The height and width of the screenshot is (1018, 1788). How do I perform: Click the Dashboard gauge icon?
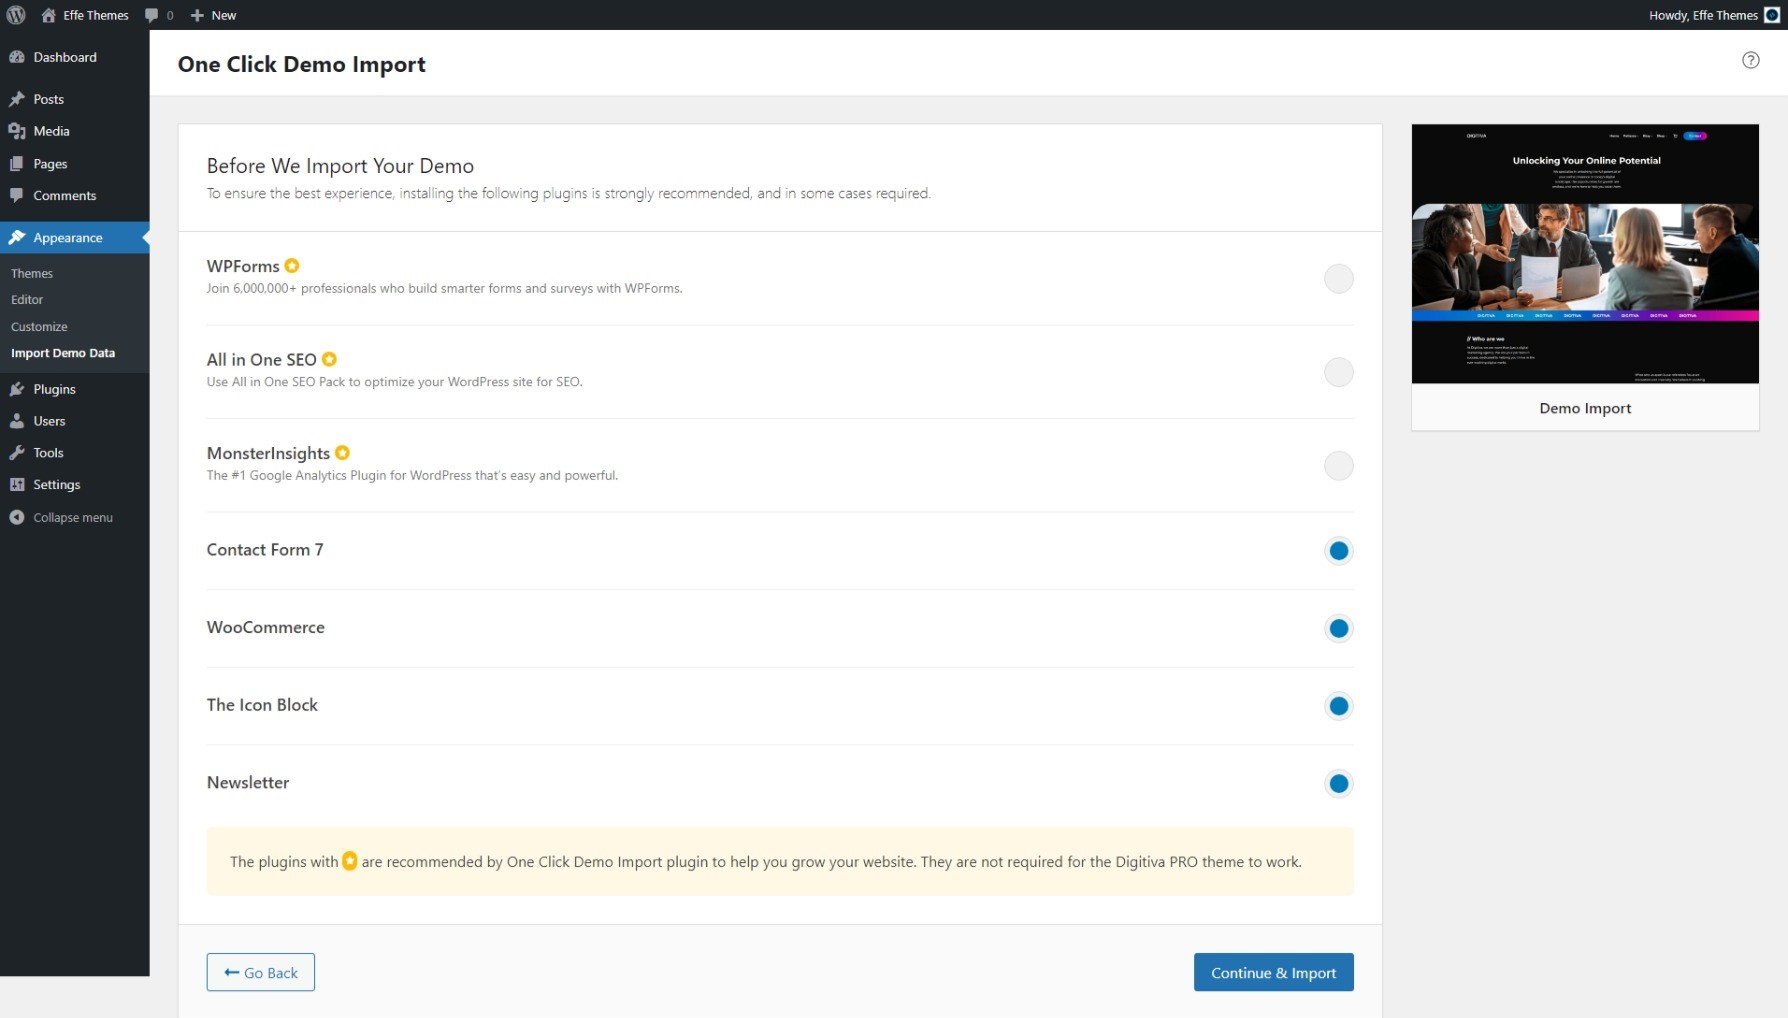(x=17, y=57)
